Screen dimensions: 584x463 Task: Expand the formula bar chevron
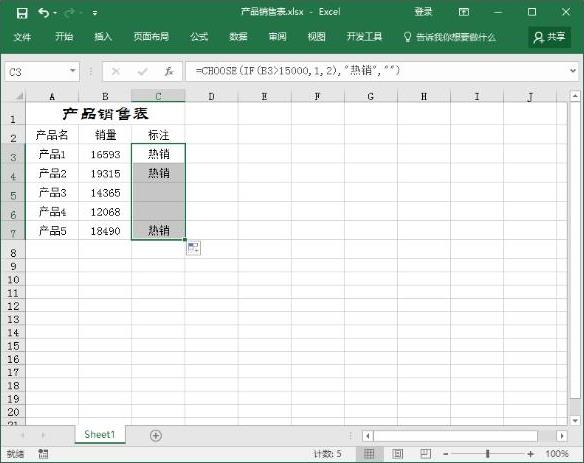point(573,70)
